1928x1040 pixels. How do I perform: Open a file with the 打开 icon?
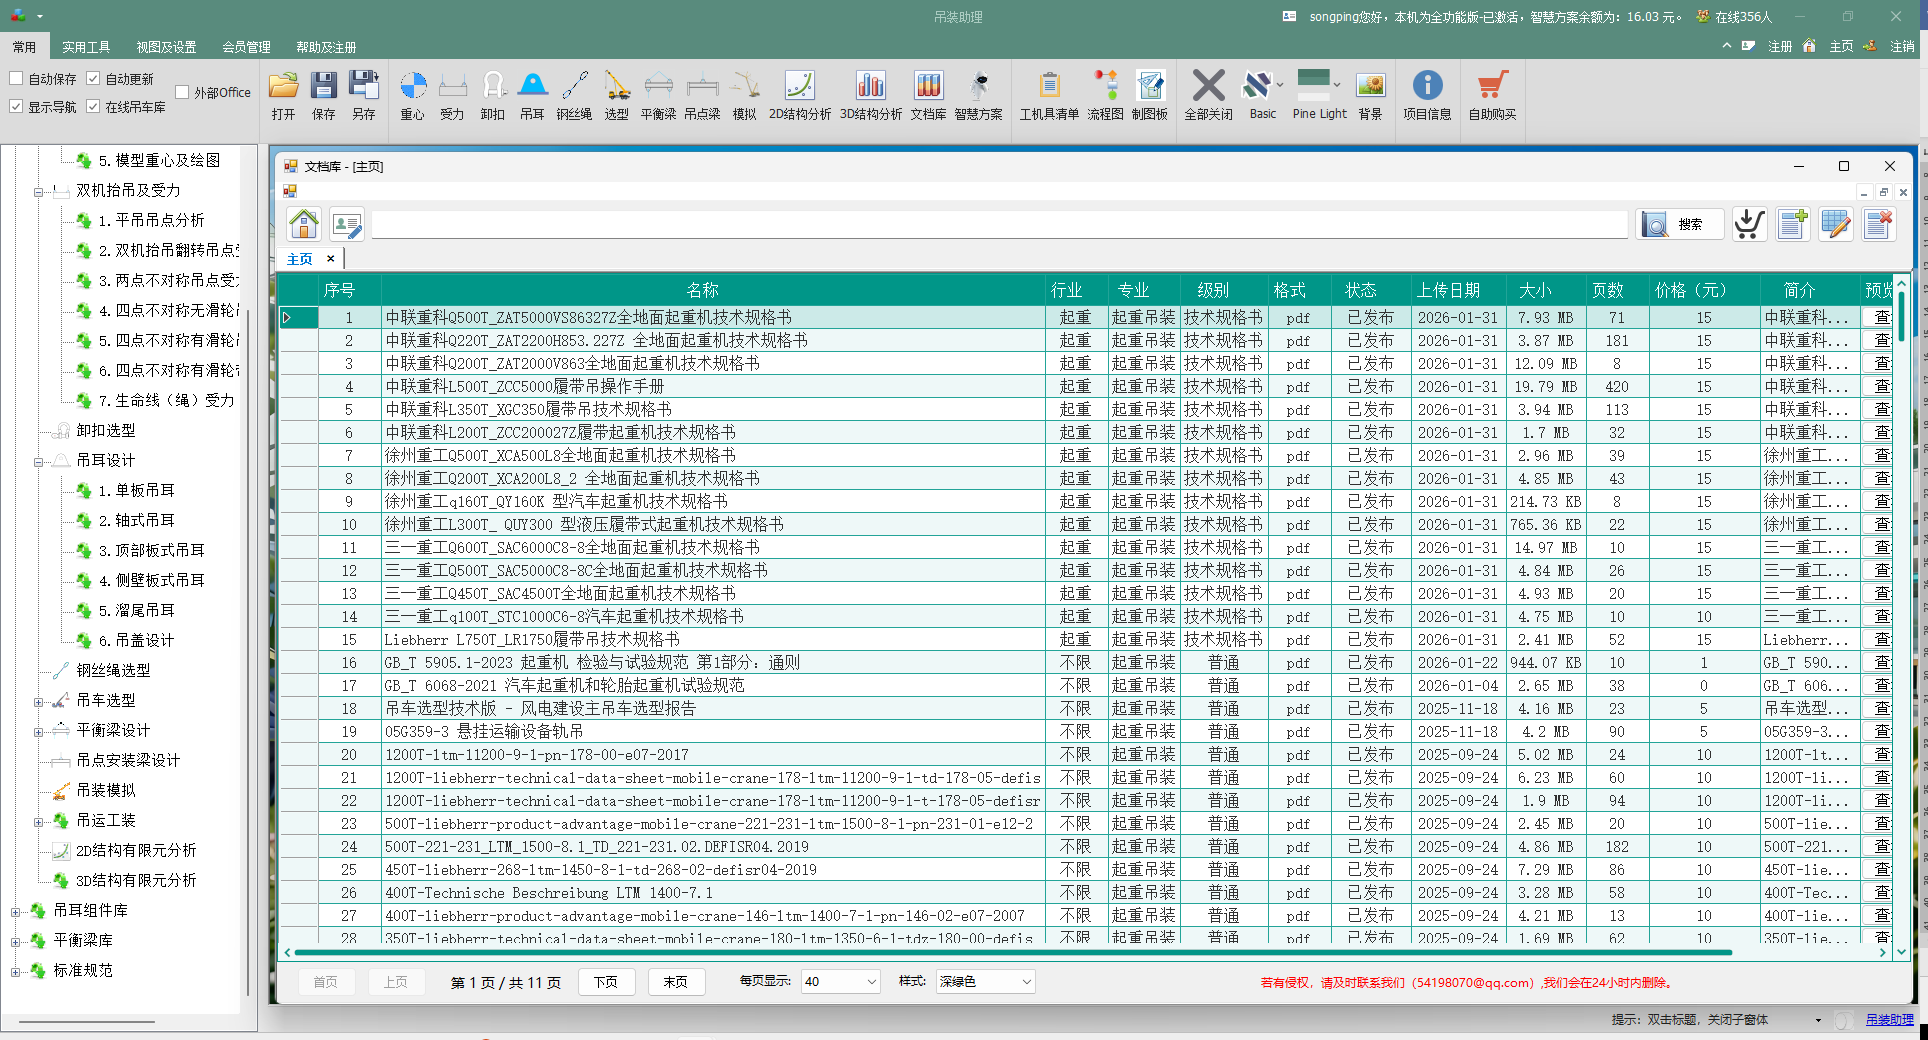[x=283, y=96]
